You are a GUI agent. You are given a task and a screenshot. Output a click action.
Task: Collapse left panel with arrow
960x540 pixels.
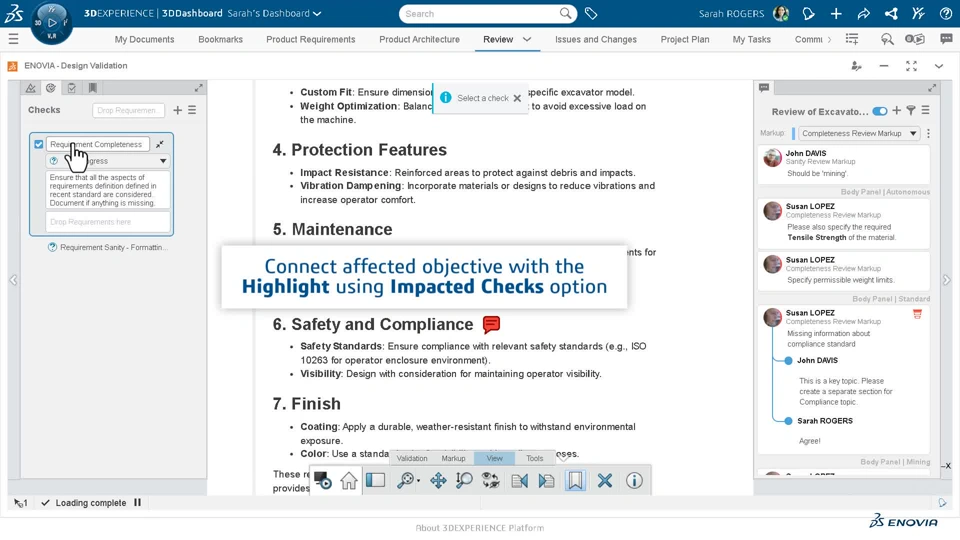click(x=13, y=280)
